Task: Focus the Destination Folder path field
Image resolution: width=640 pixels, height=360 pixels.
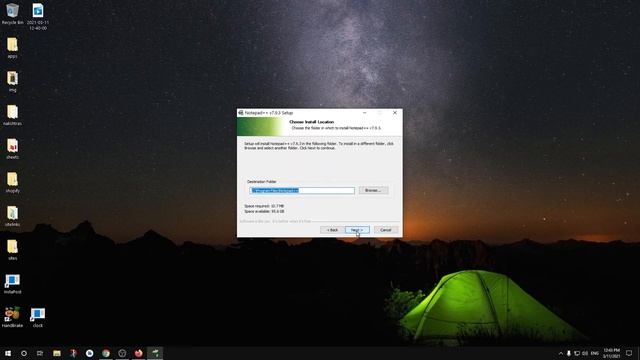Action: coord(302,190)
